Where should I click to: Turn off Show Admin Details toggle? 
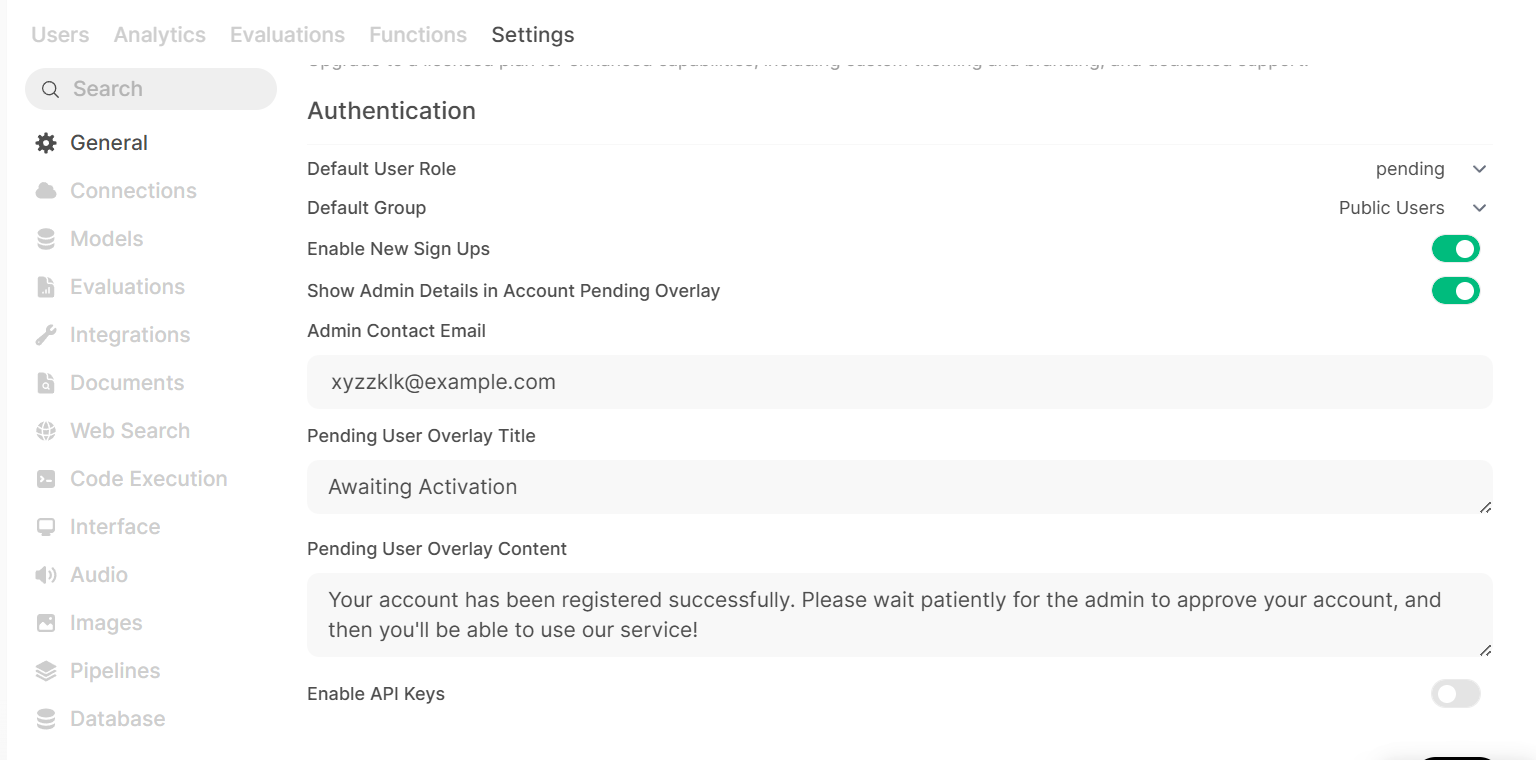coord(1456,291)
